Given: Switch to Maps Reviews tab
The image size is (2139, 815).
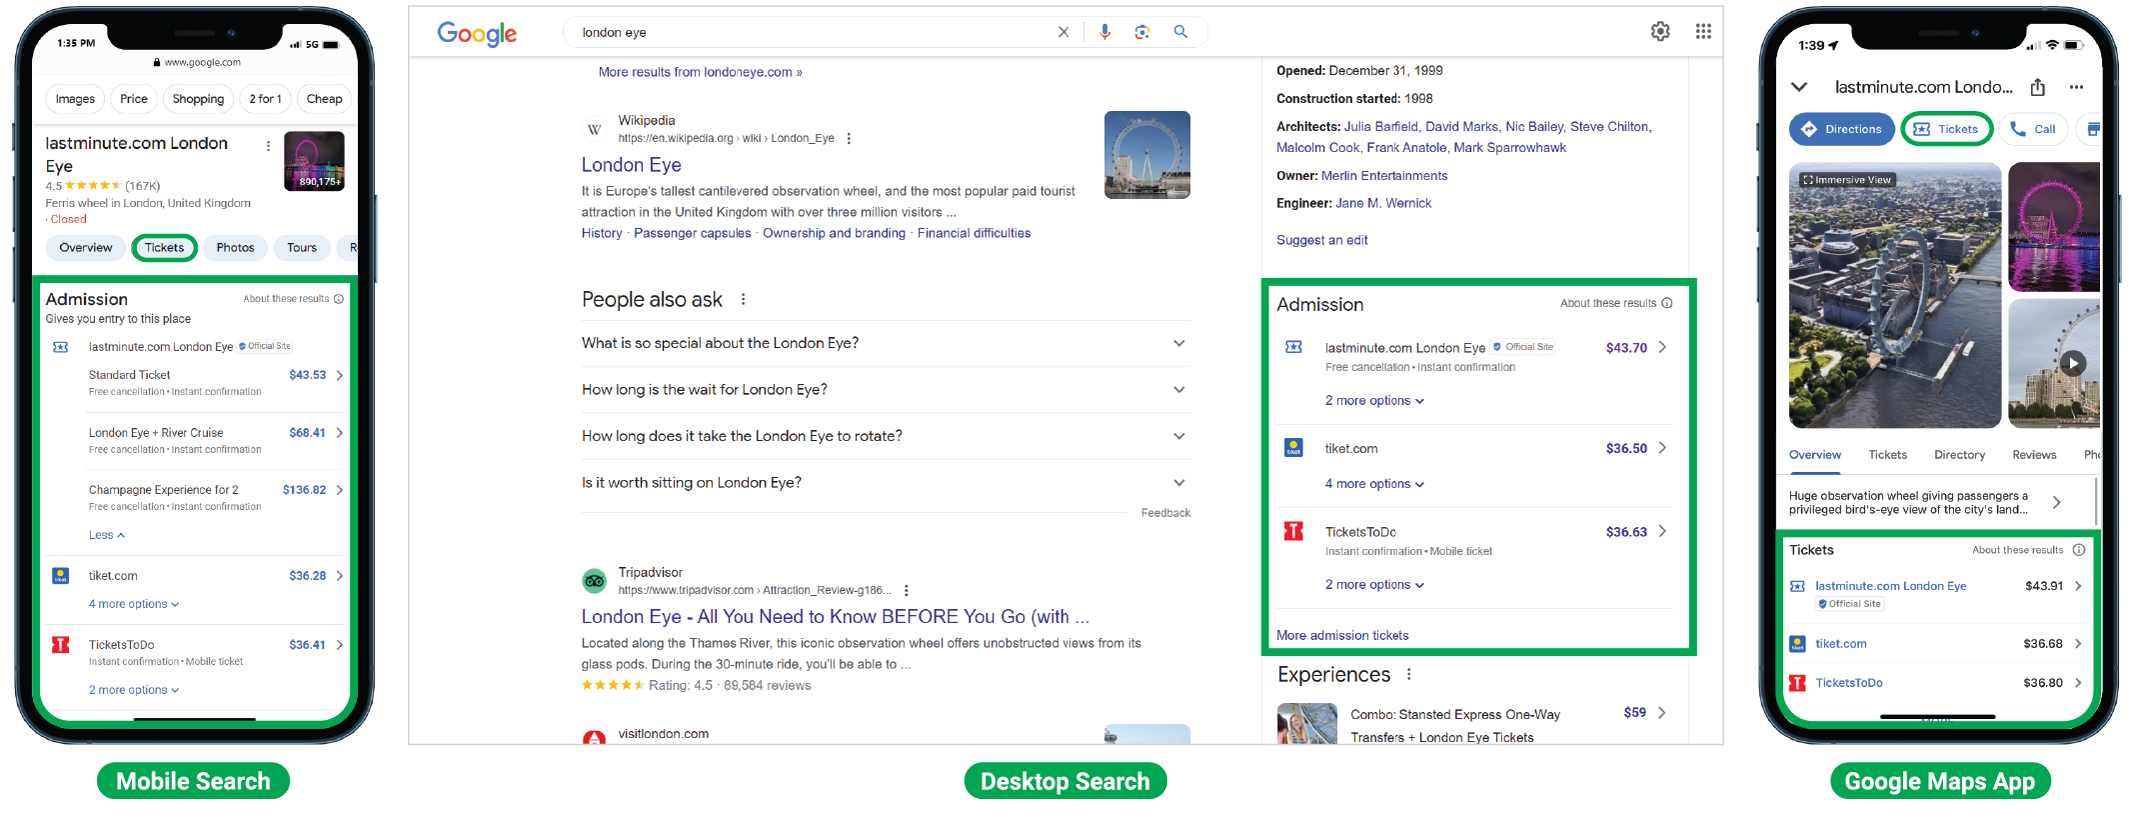Looking at the screenshot, I should (2034, 455).
